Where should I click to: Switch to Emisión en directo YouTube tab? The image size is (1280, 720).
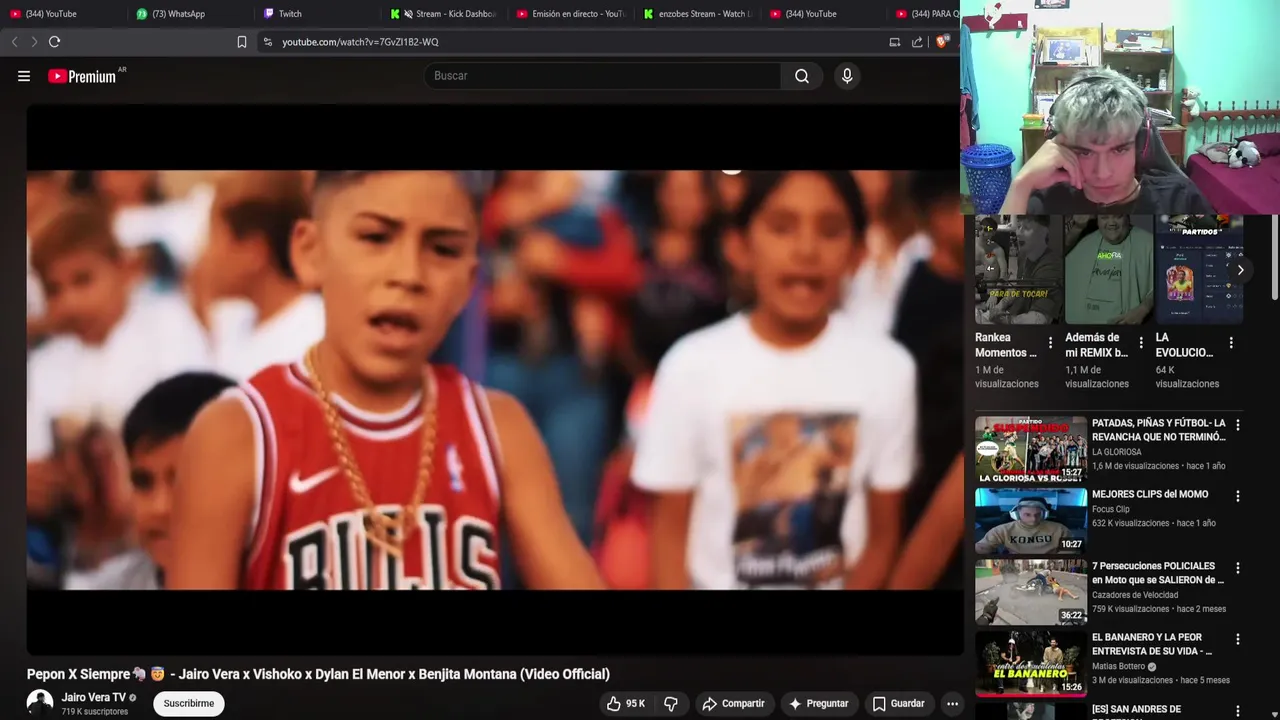tap(570, 14)
